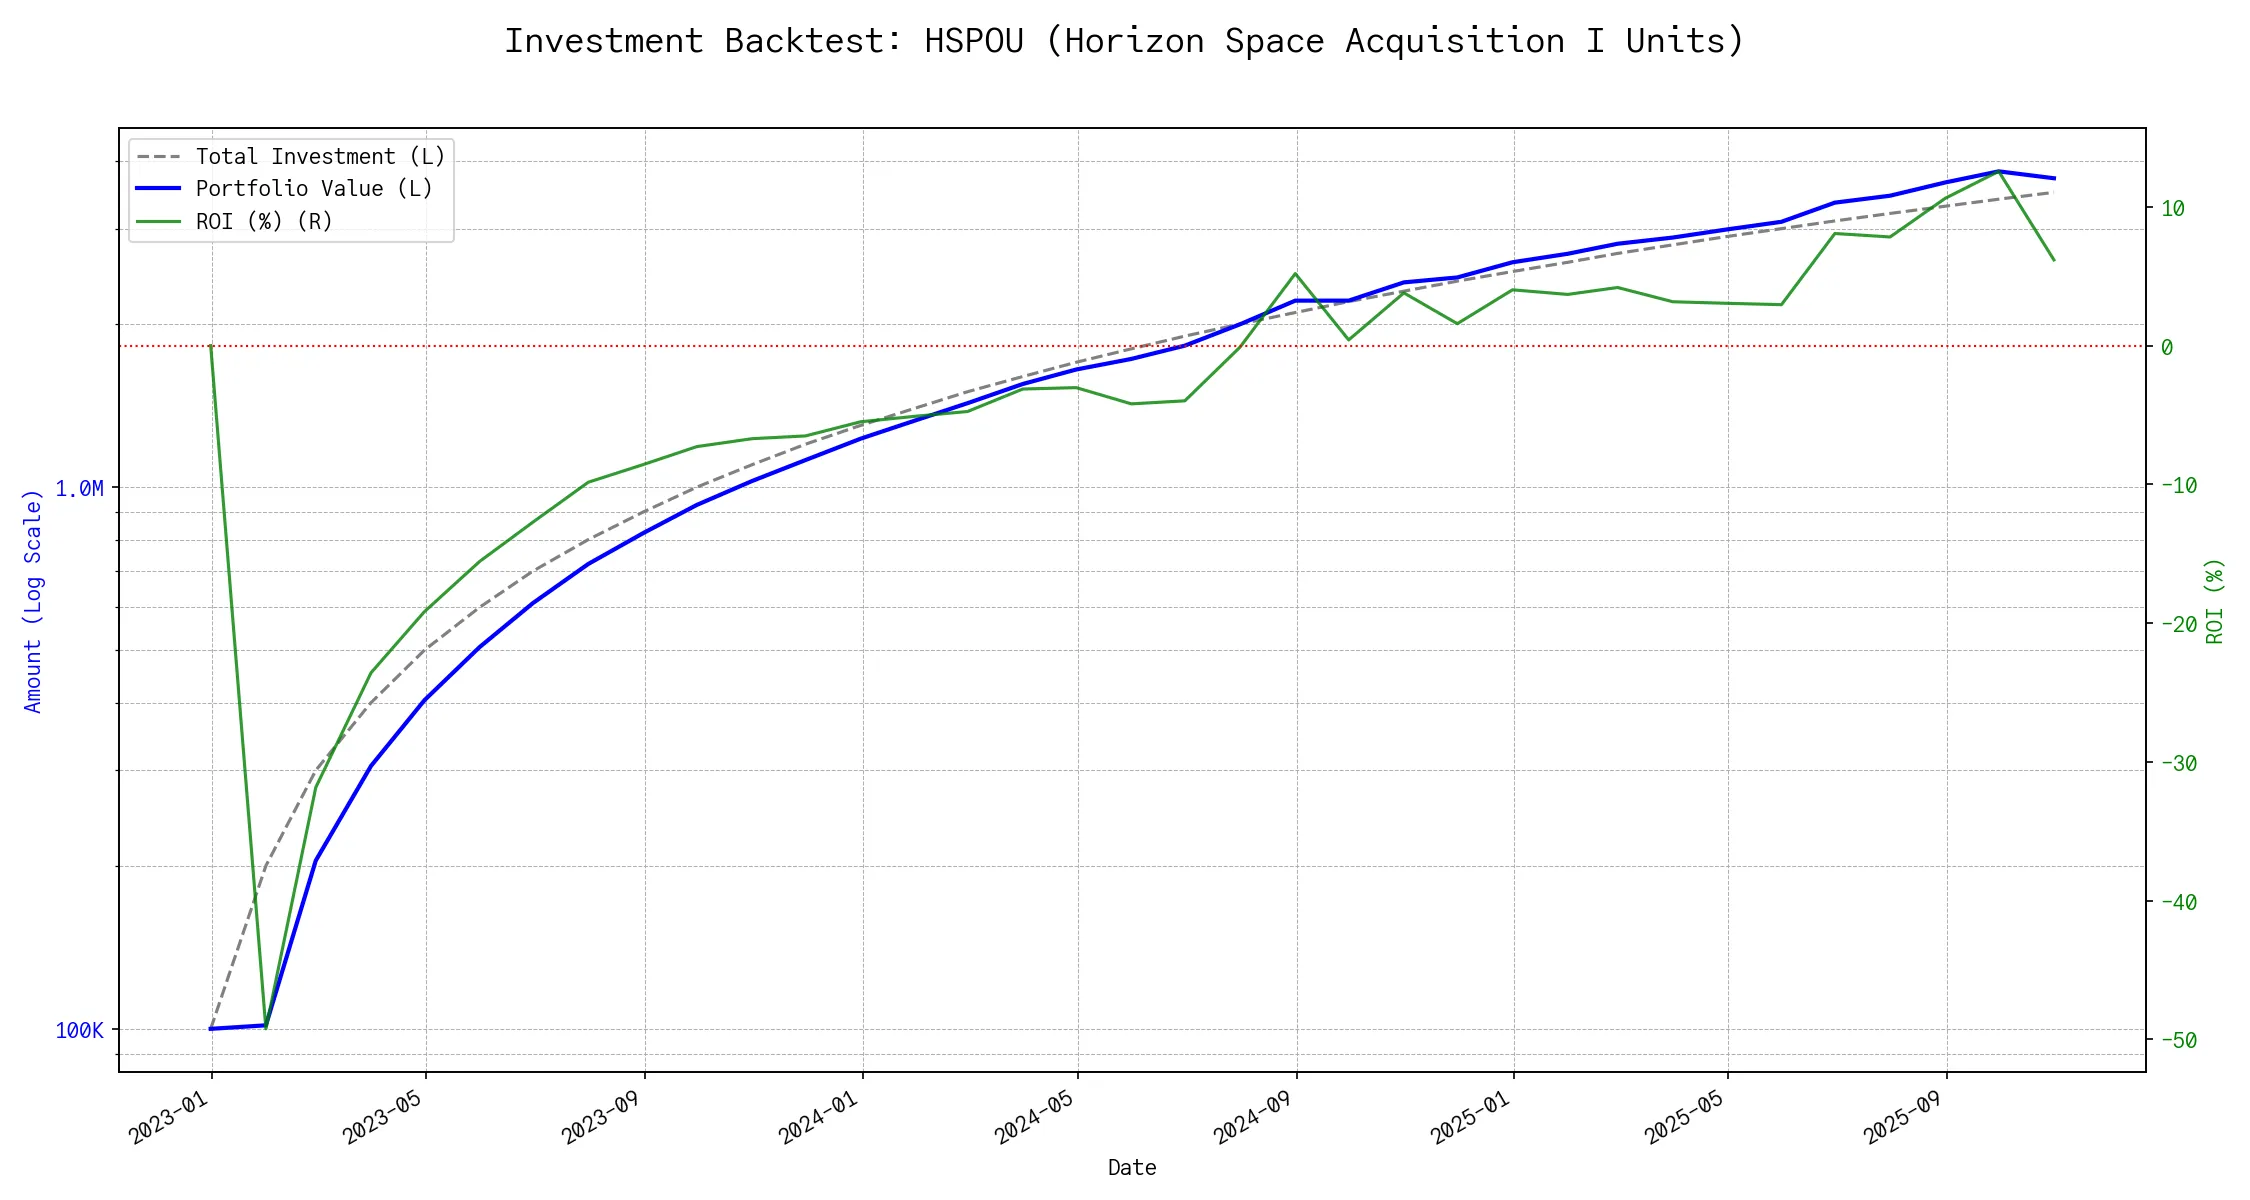The image size is (2250, 1200).
Task: Click the 100K left axis label
Action: tap(79, 1030)
